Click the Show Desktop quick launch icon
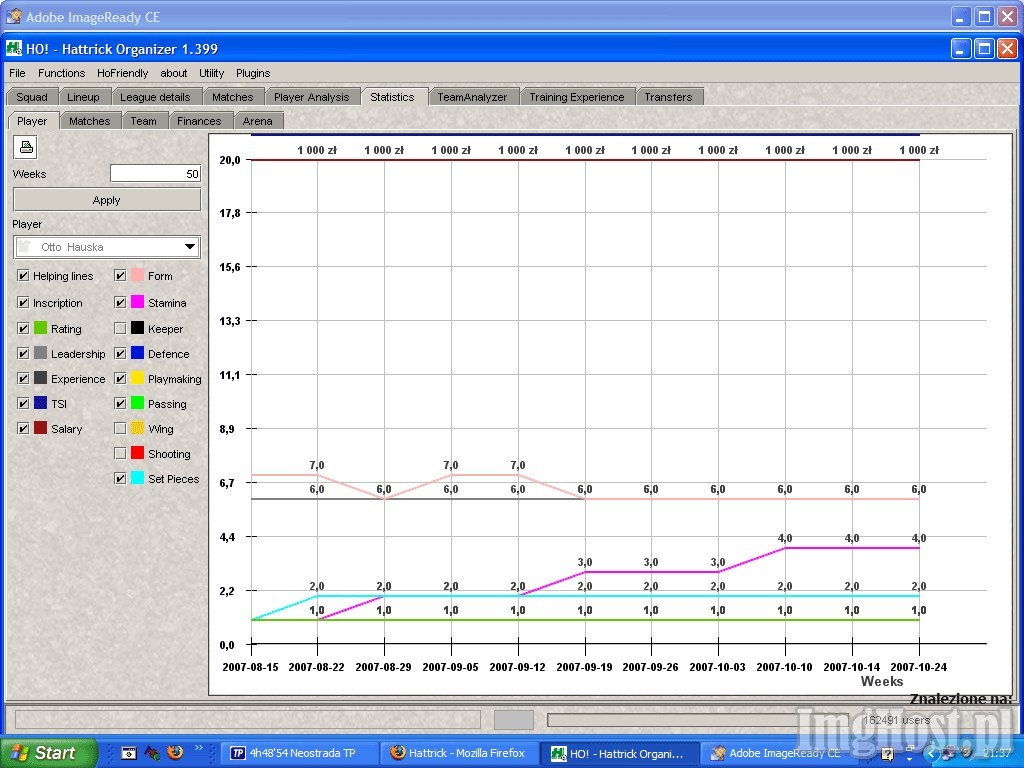Screen dimensions: 1024x768 [129, 753]
